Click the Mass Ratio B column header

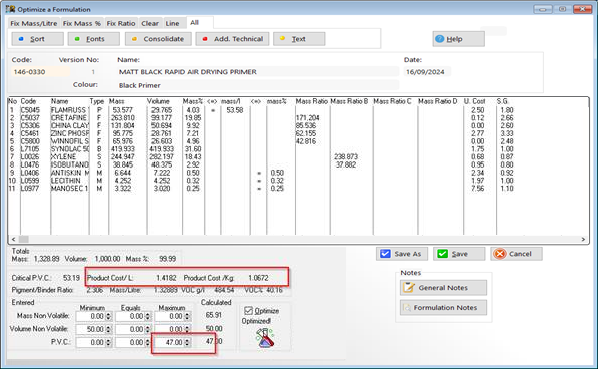click(349, 101)
